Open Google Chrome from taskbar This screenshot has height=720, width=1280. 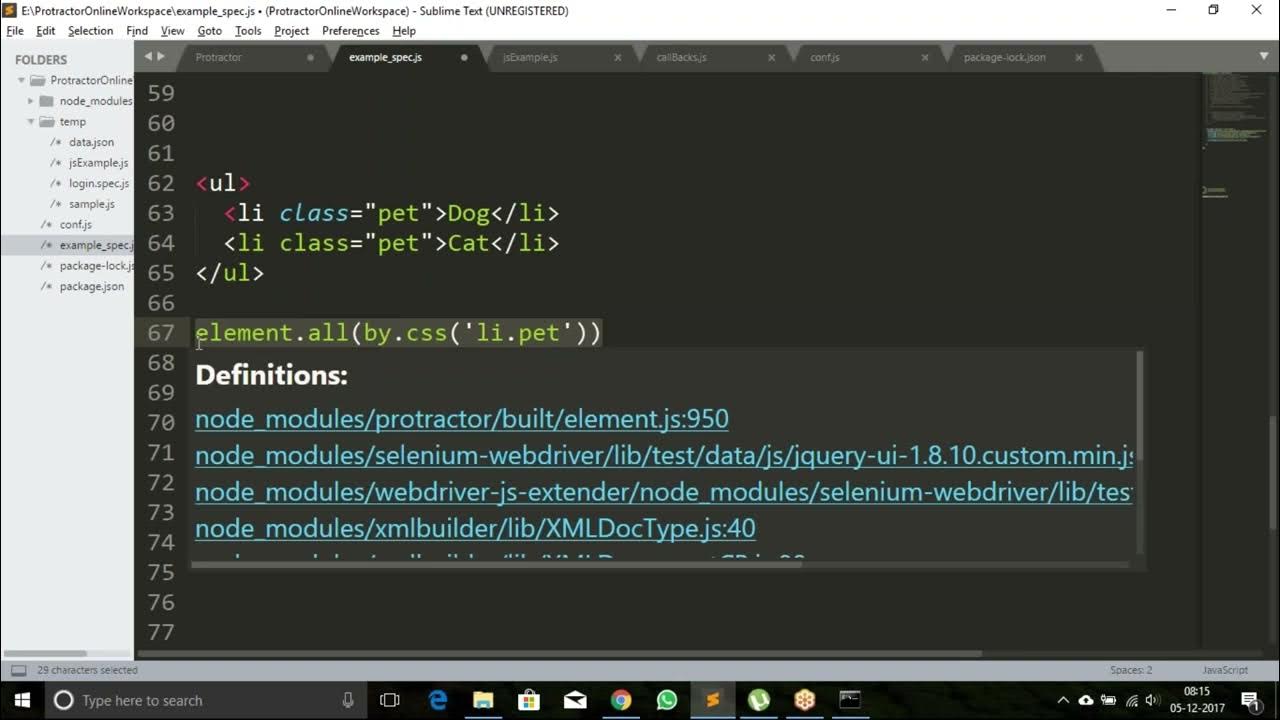tap(621, 700)
